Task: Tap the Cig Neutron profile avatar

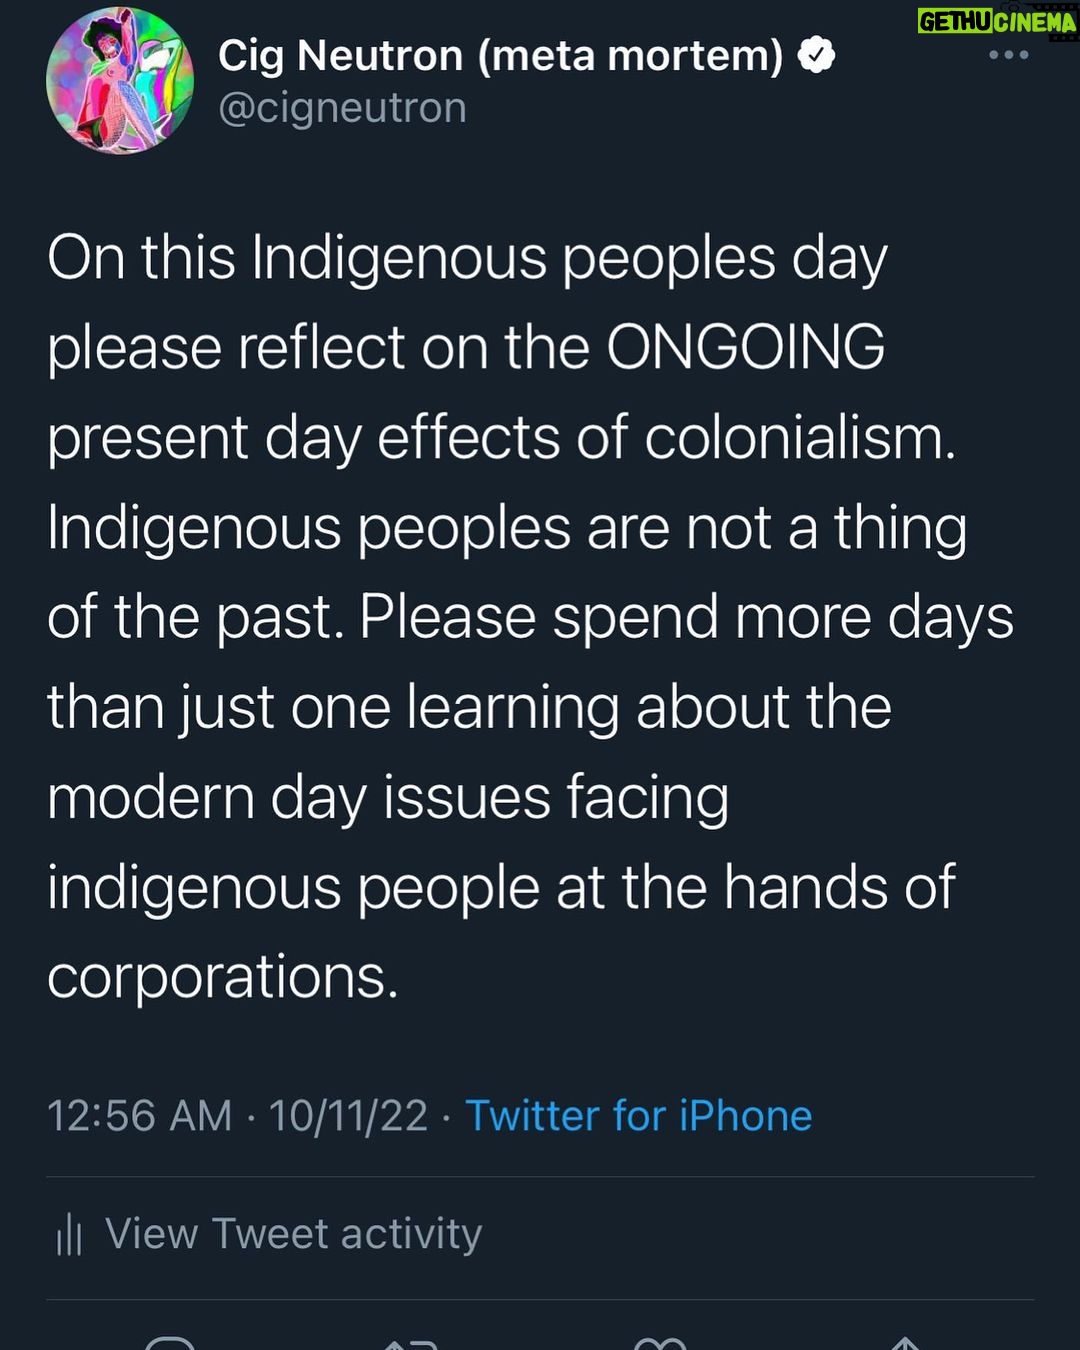Action: click(120, 80)
